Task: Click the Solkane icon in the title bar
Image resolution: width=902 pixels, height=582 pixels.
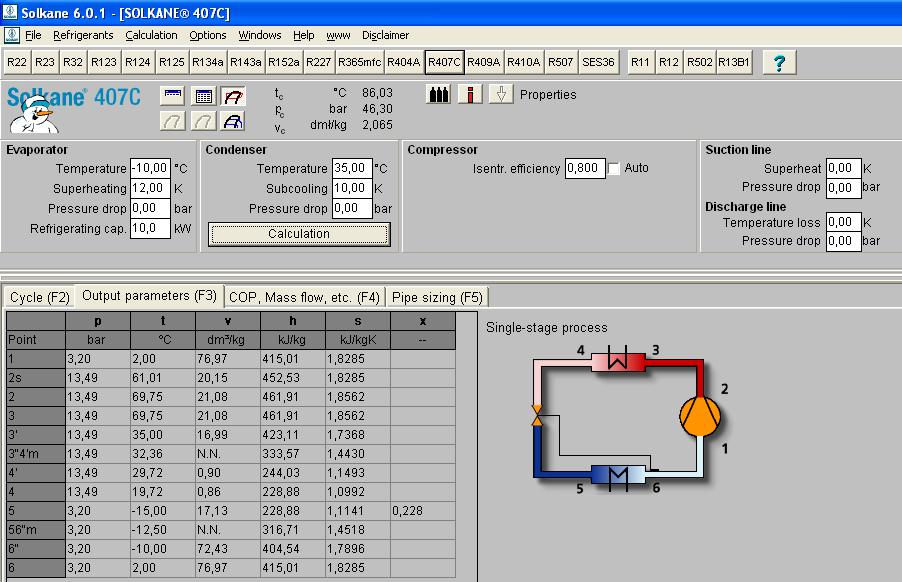Action: (10, 12)
